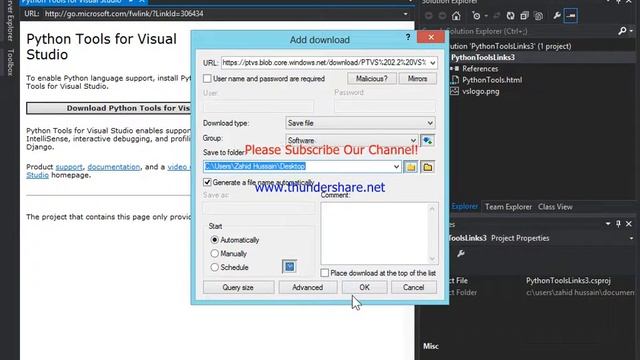This screenshot has width=640, height=360.
Task: Check Place download at the top of list
Action: click(324, 273)
